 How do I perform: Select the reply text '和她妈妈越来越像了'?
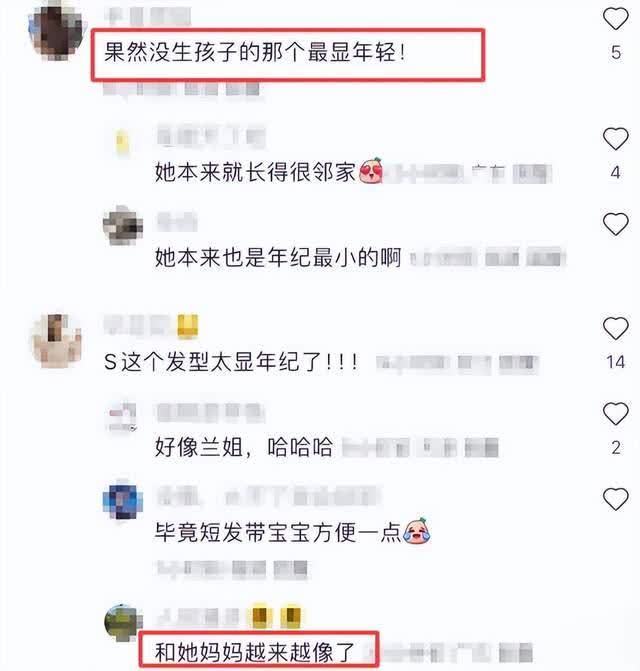click(x=255, y=652)
